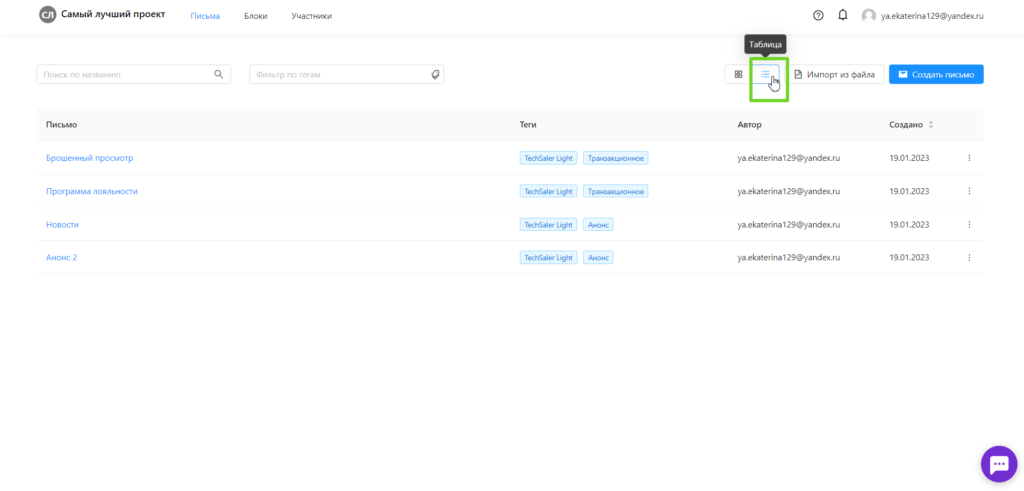Focus the Поиск по названию field
The image size is (1024, 491).
coord(133,74)
